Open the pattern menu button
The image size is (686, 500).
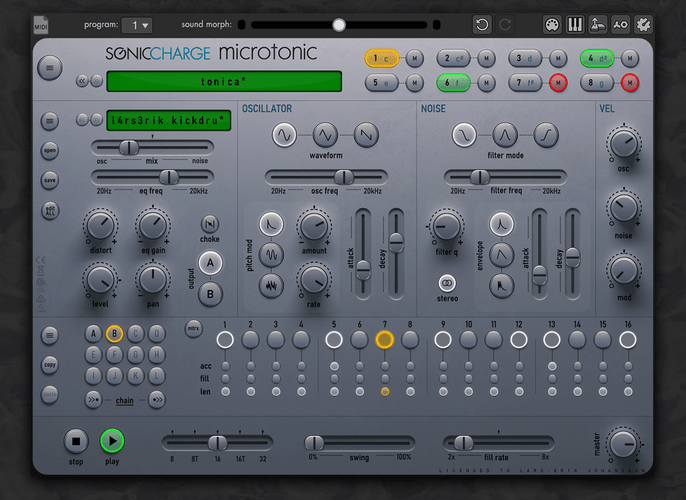point(50,336)
